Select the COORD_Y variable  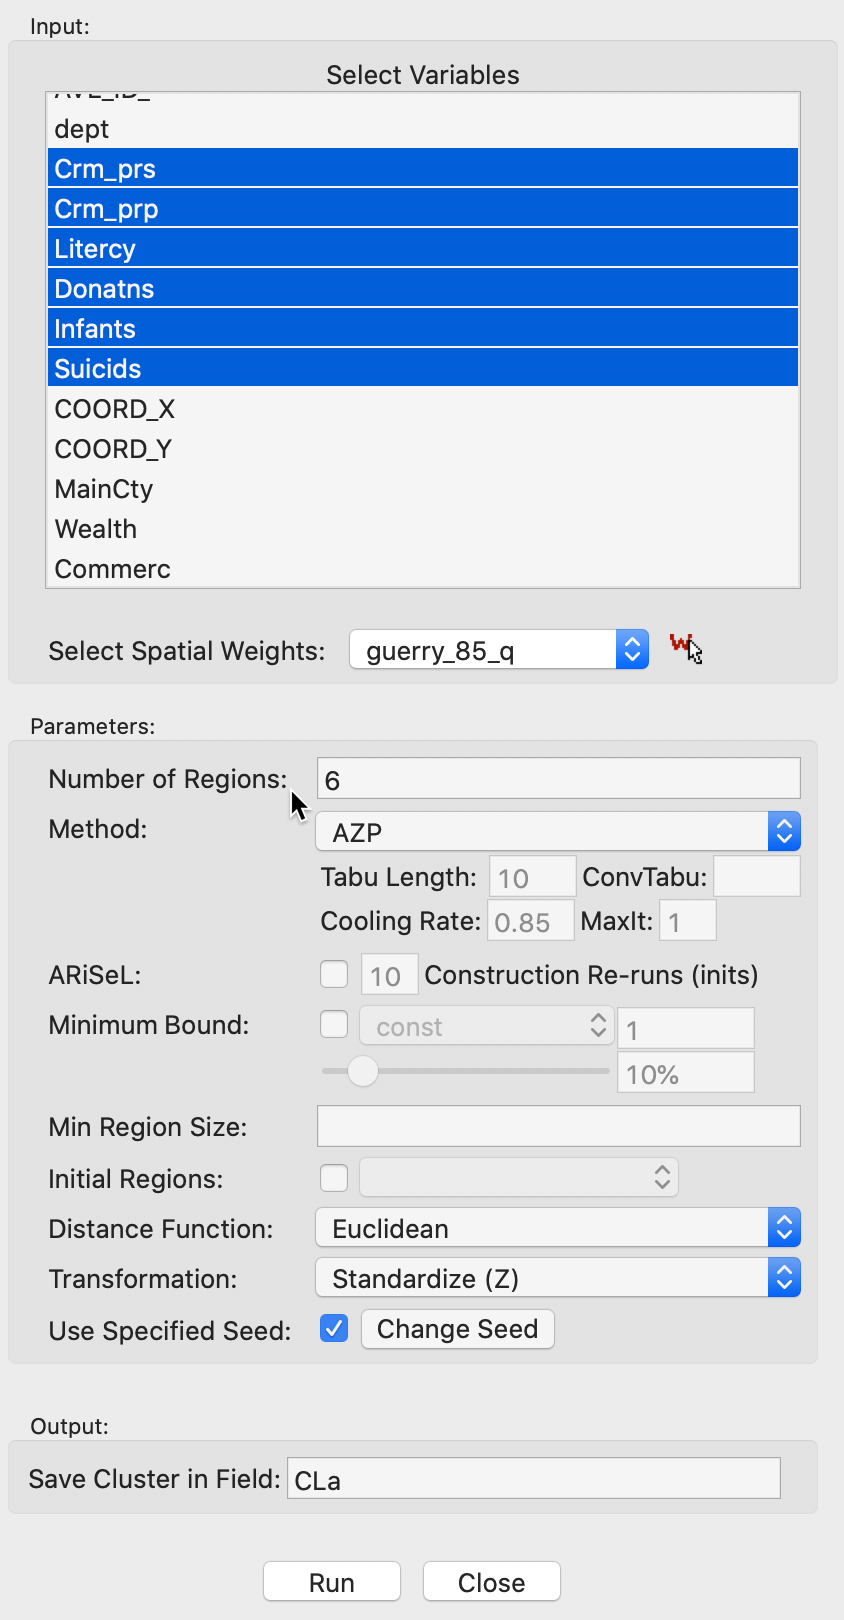pos(423,448)
